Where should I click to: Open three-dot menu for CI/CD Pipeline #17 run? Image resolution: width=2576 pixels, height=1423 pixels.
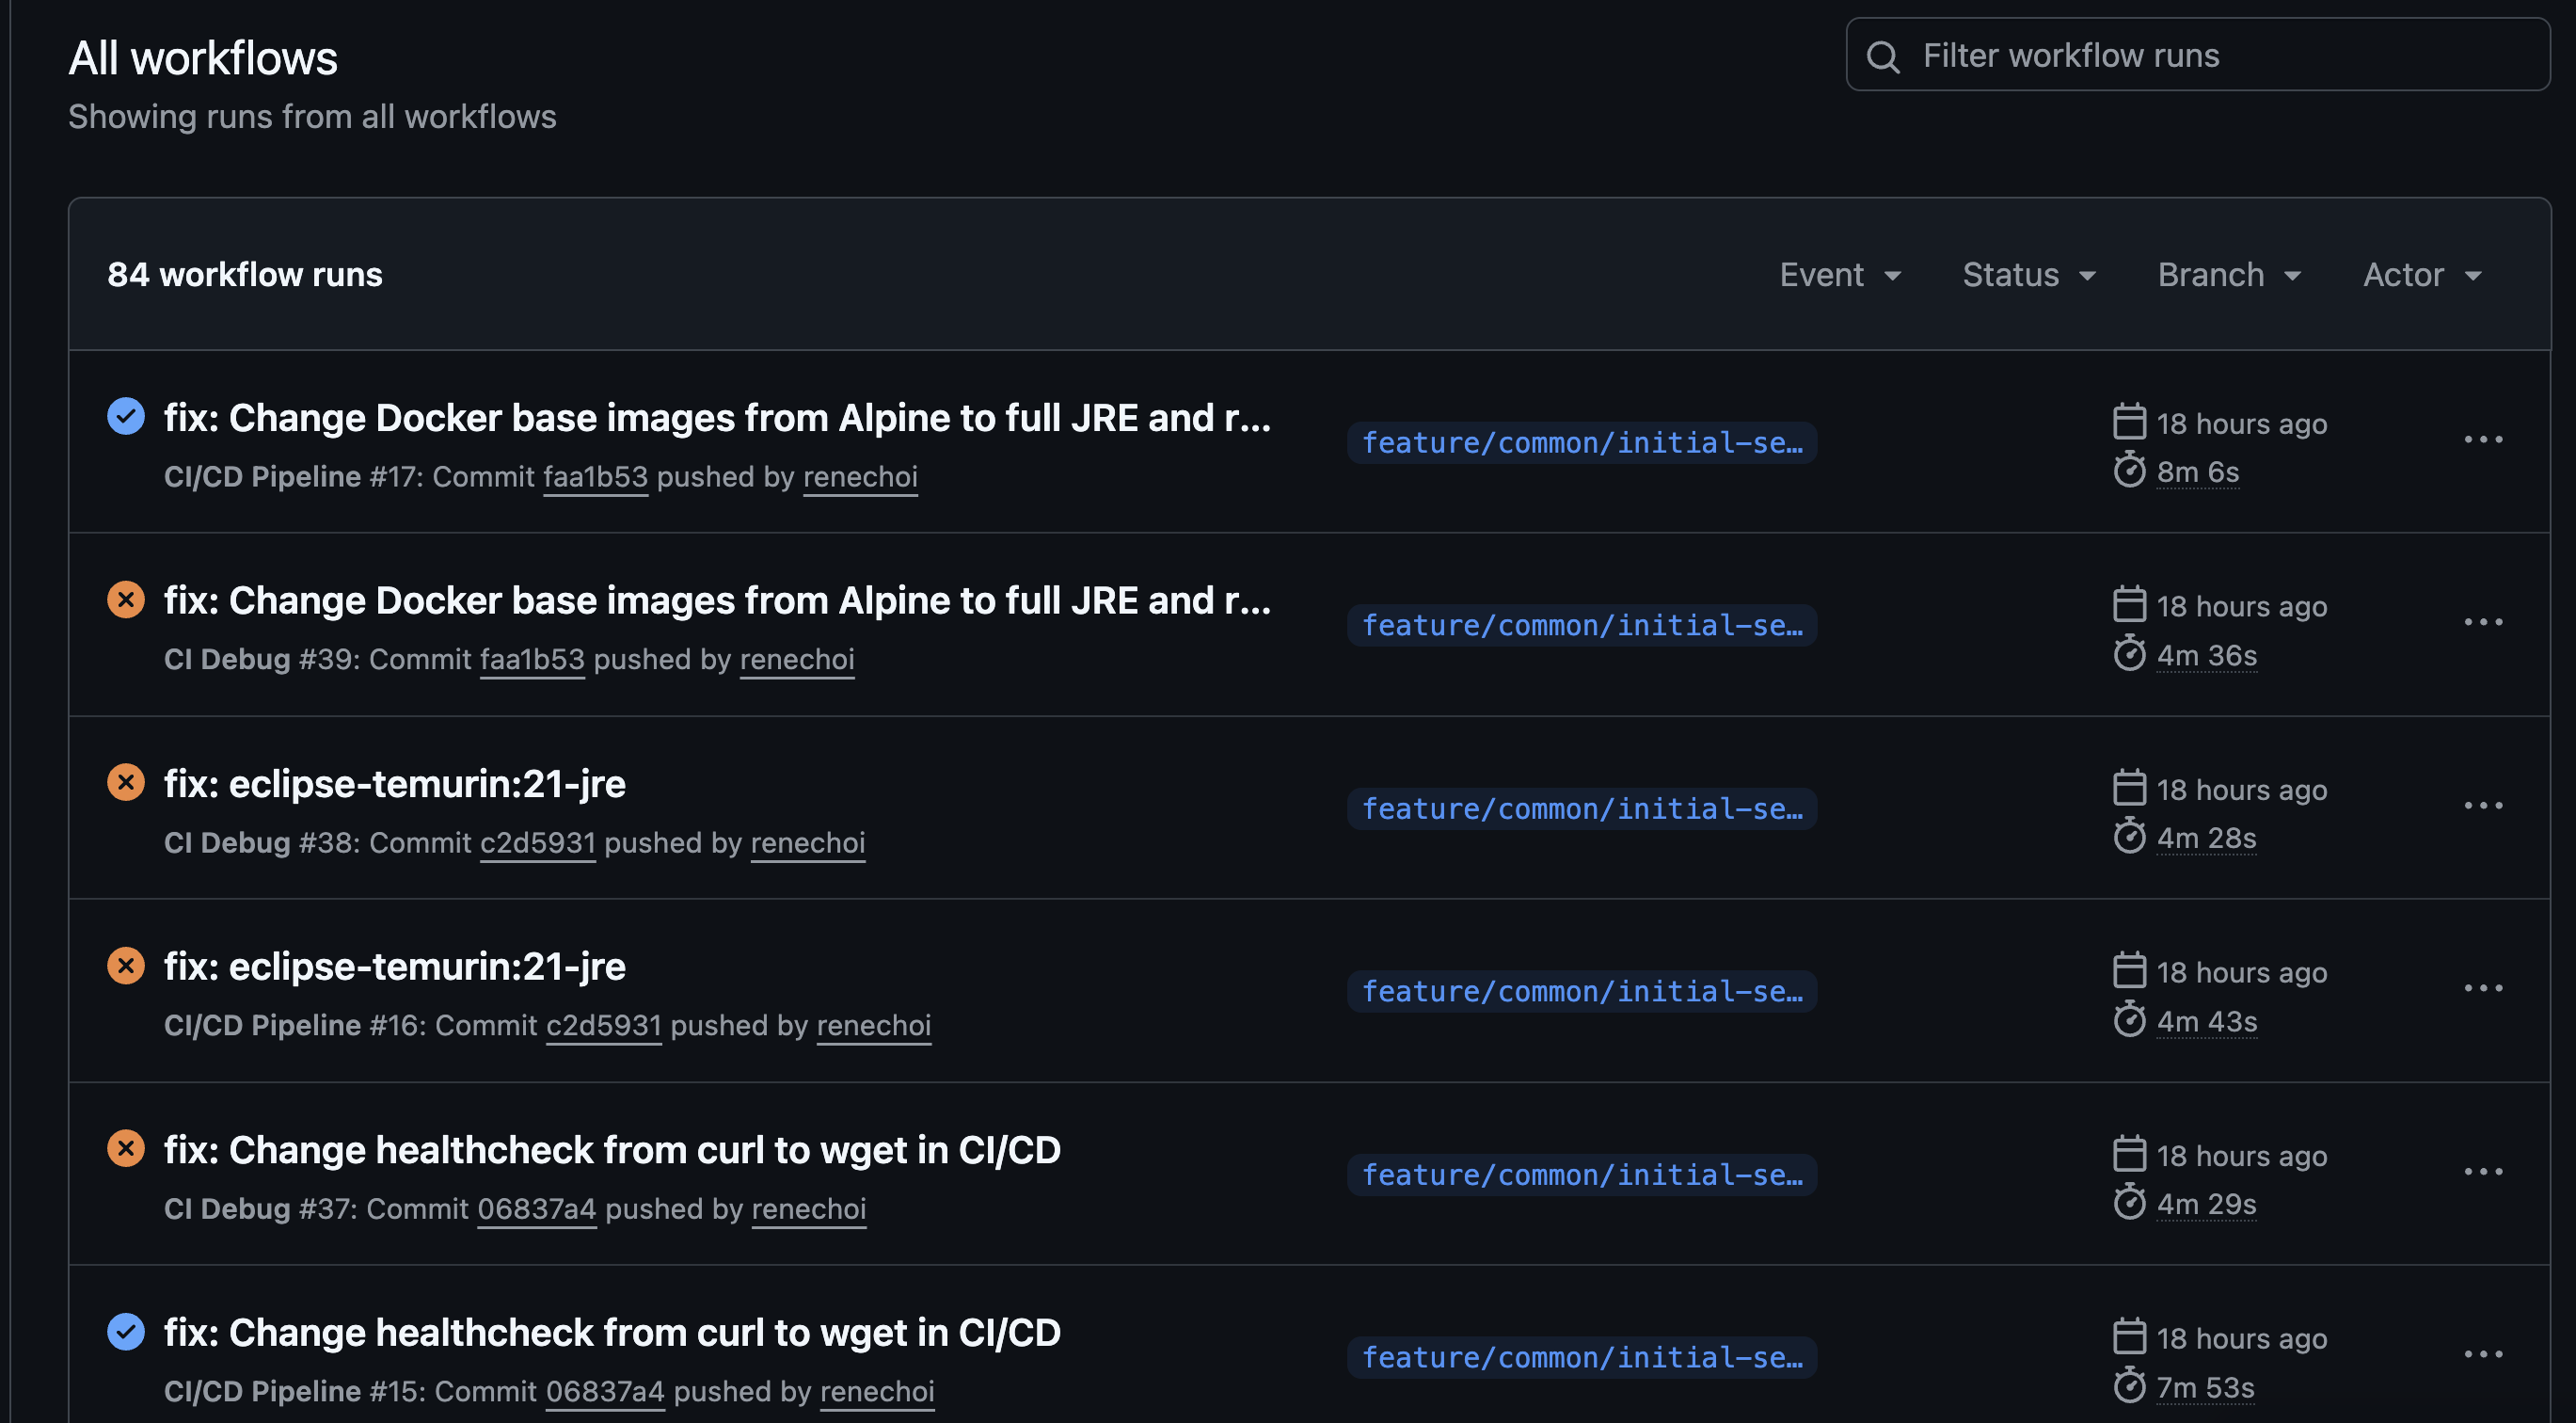point(2483,440)
